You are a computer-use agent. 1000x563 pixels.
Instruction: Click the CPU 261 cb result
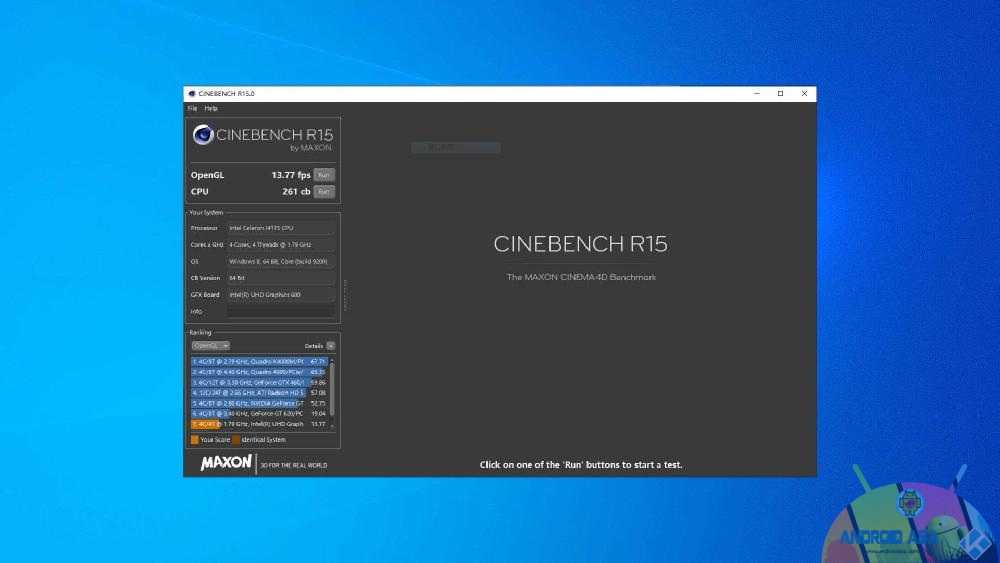pos(296,191)
